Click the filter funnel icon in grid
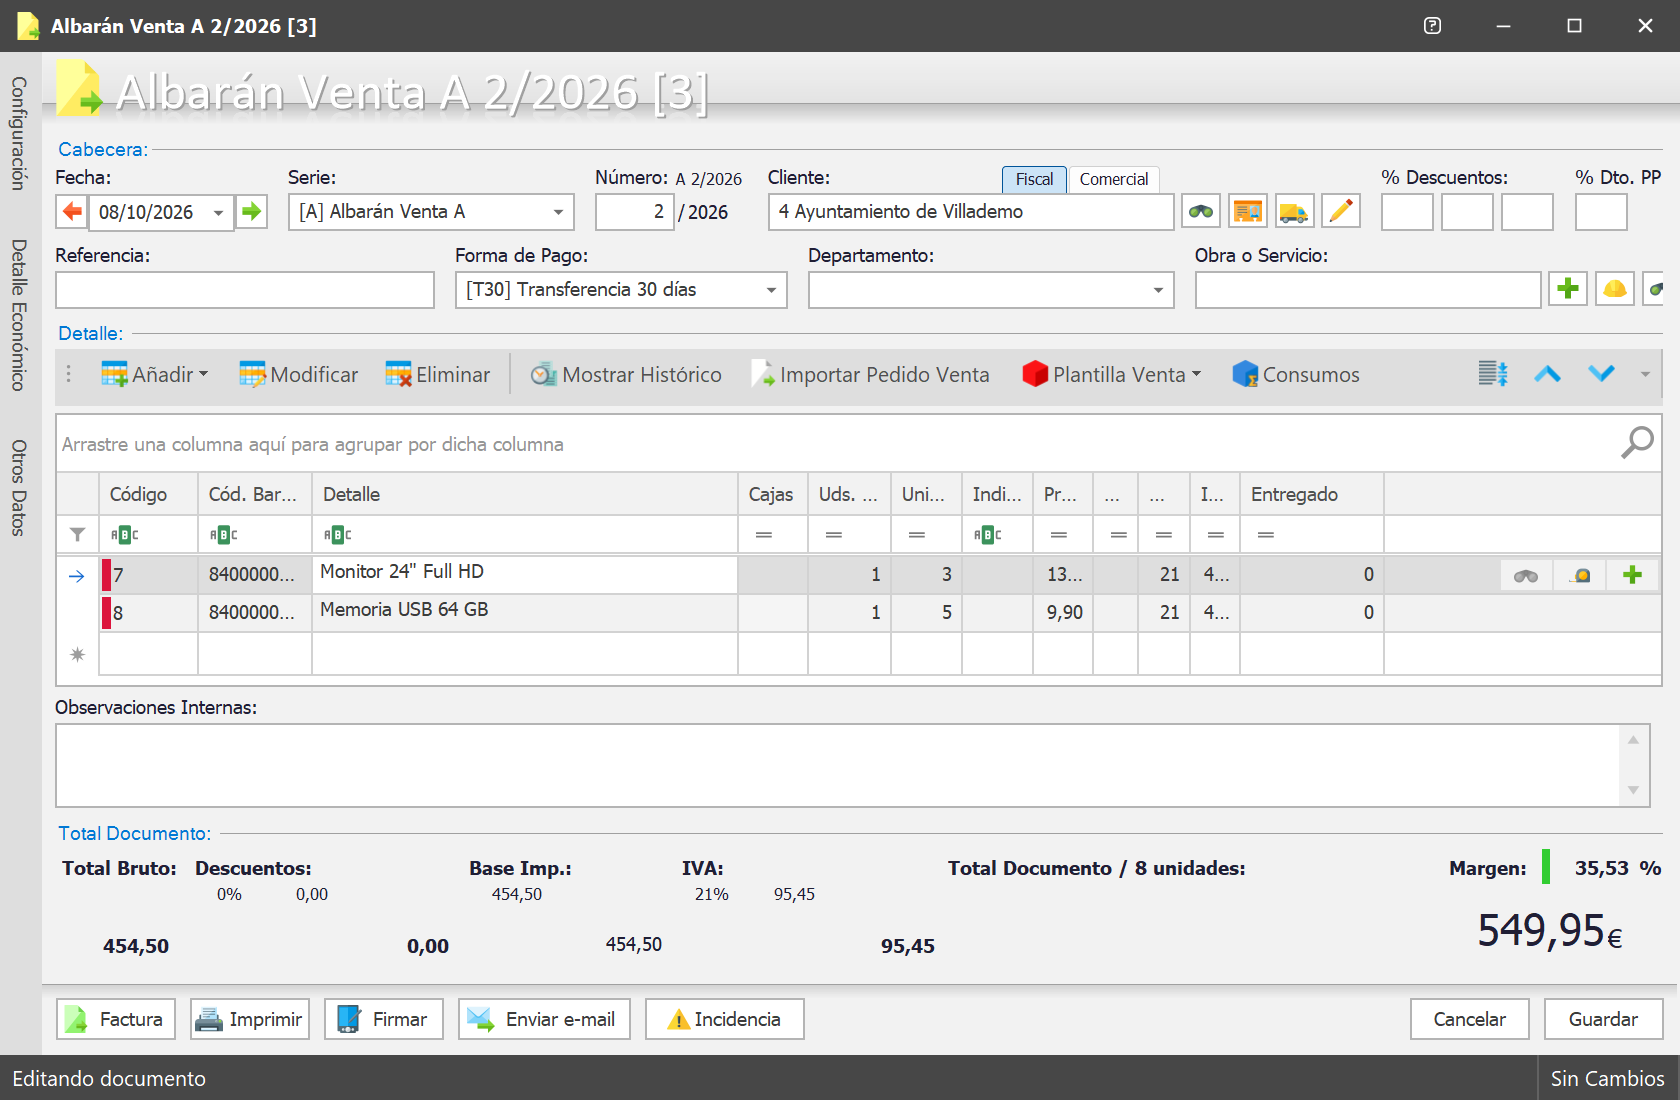The width and height of the screenshot is (1680, 1100). coord(77,535)
